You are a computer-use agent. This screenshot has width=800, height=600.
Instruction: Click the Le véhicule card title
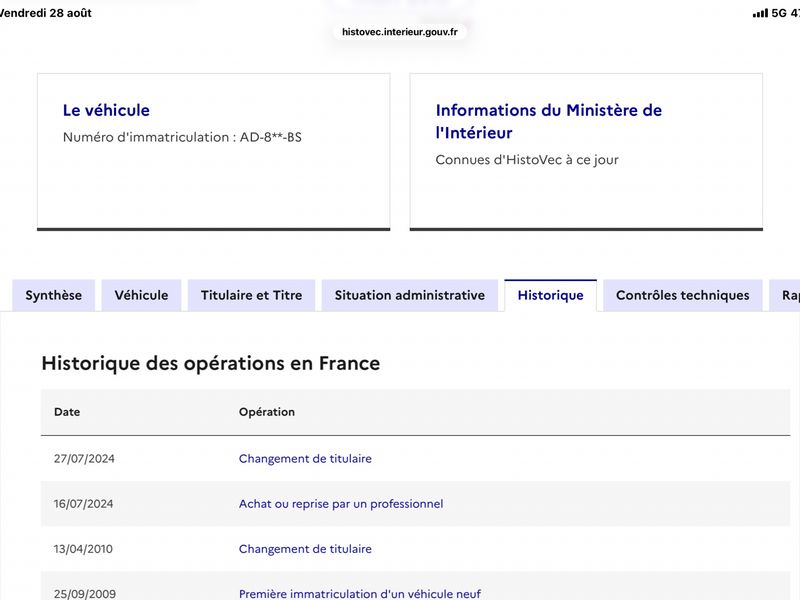point(106,110)
